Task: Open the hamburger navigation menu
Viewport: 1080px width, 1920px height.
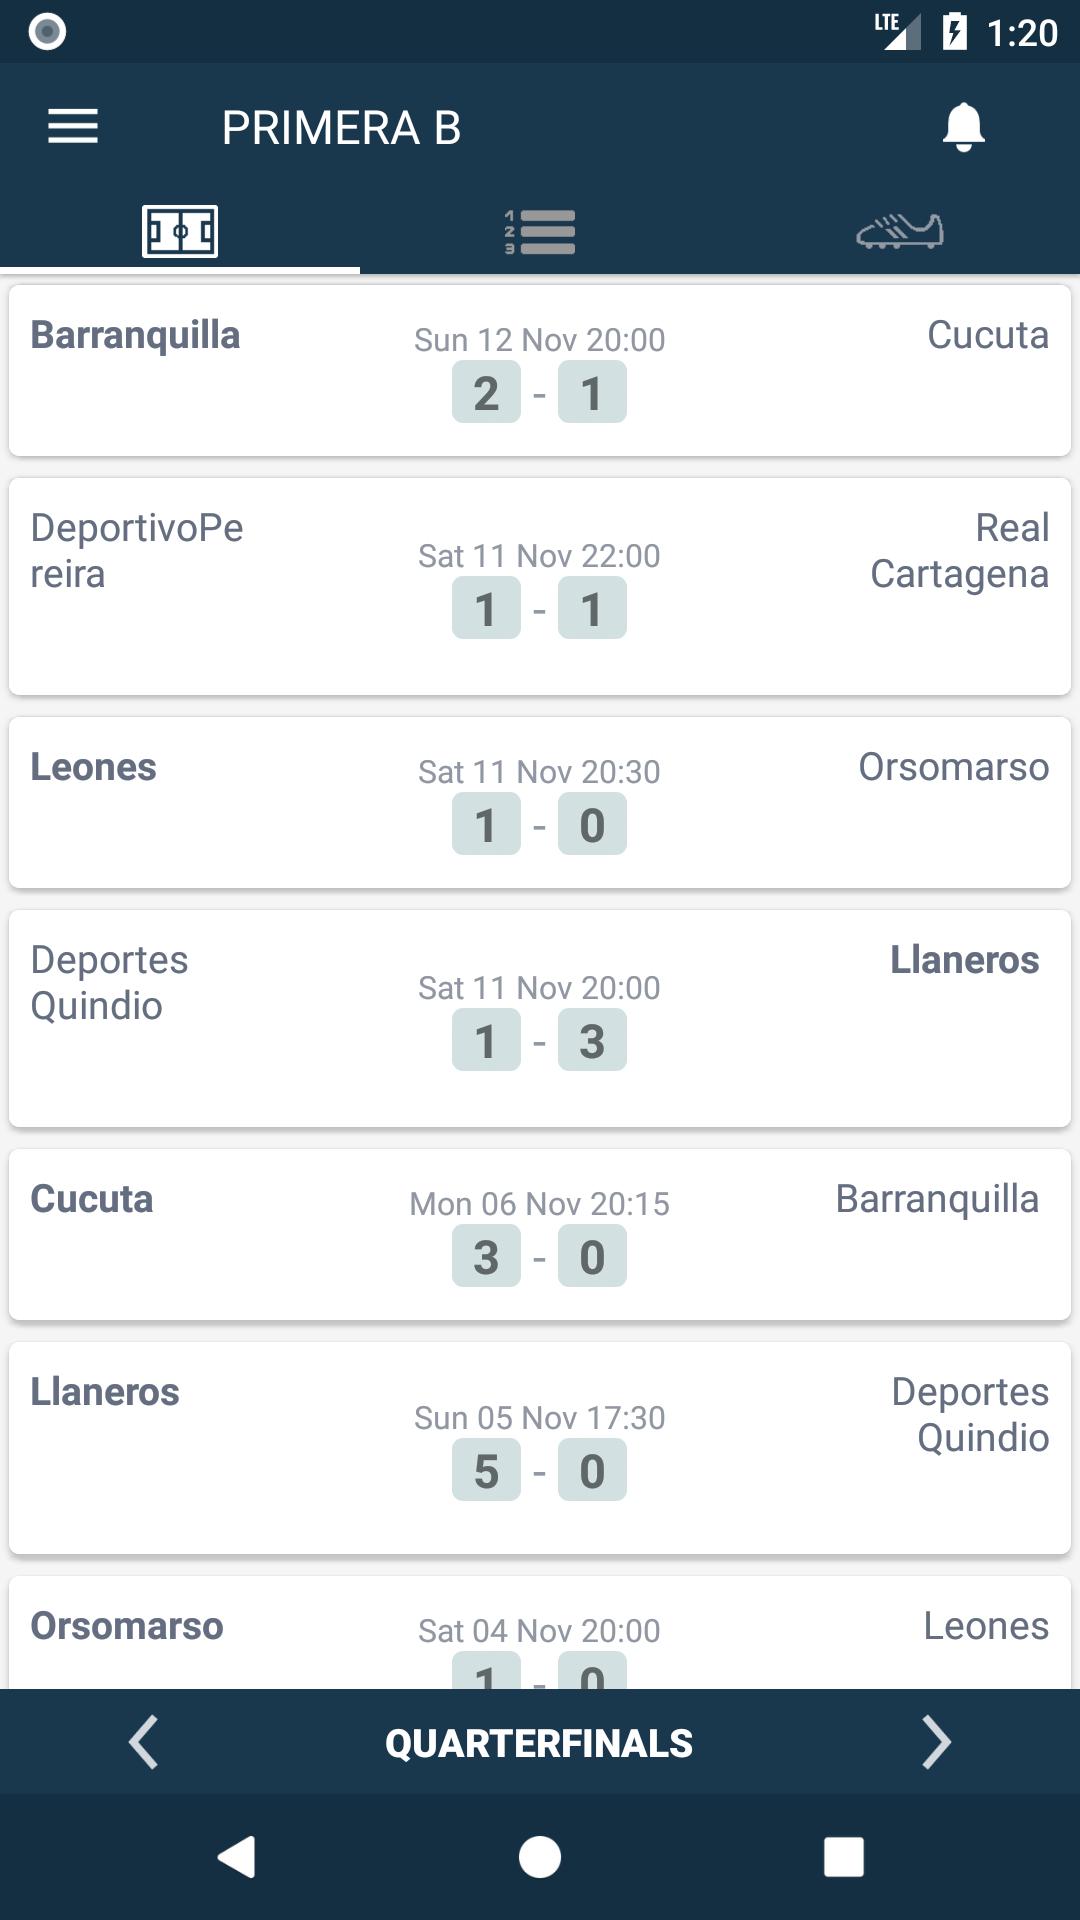Action: coord(73,127)
